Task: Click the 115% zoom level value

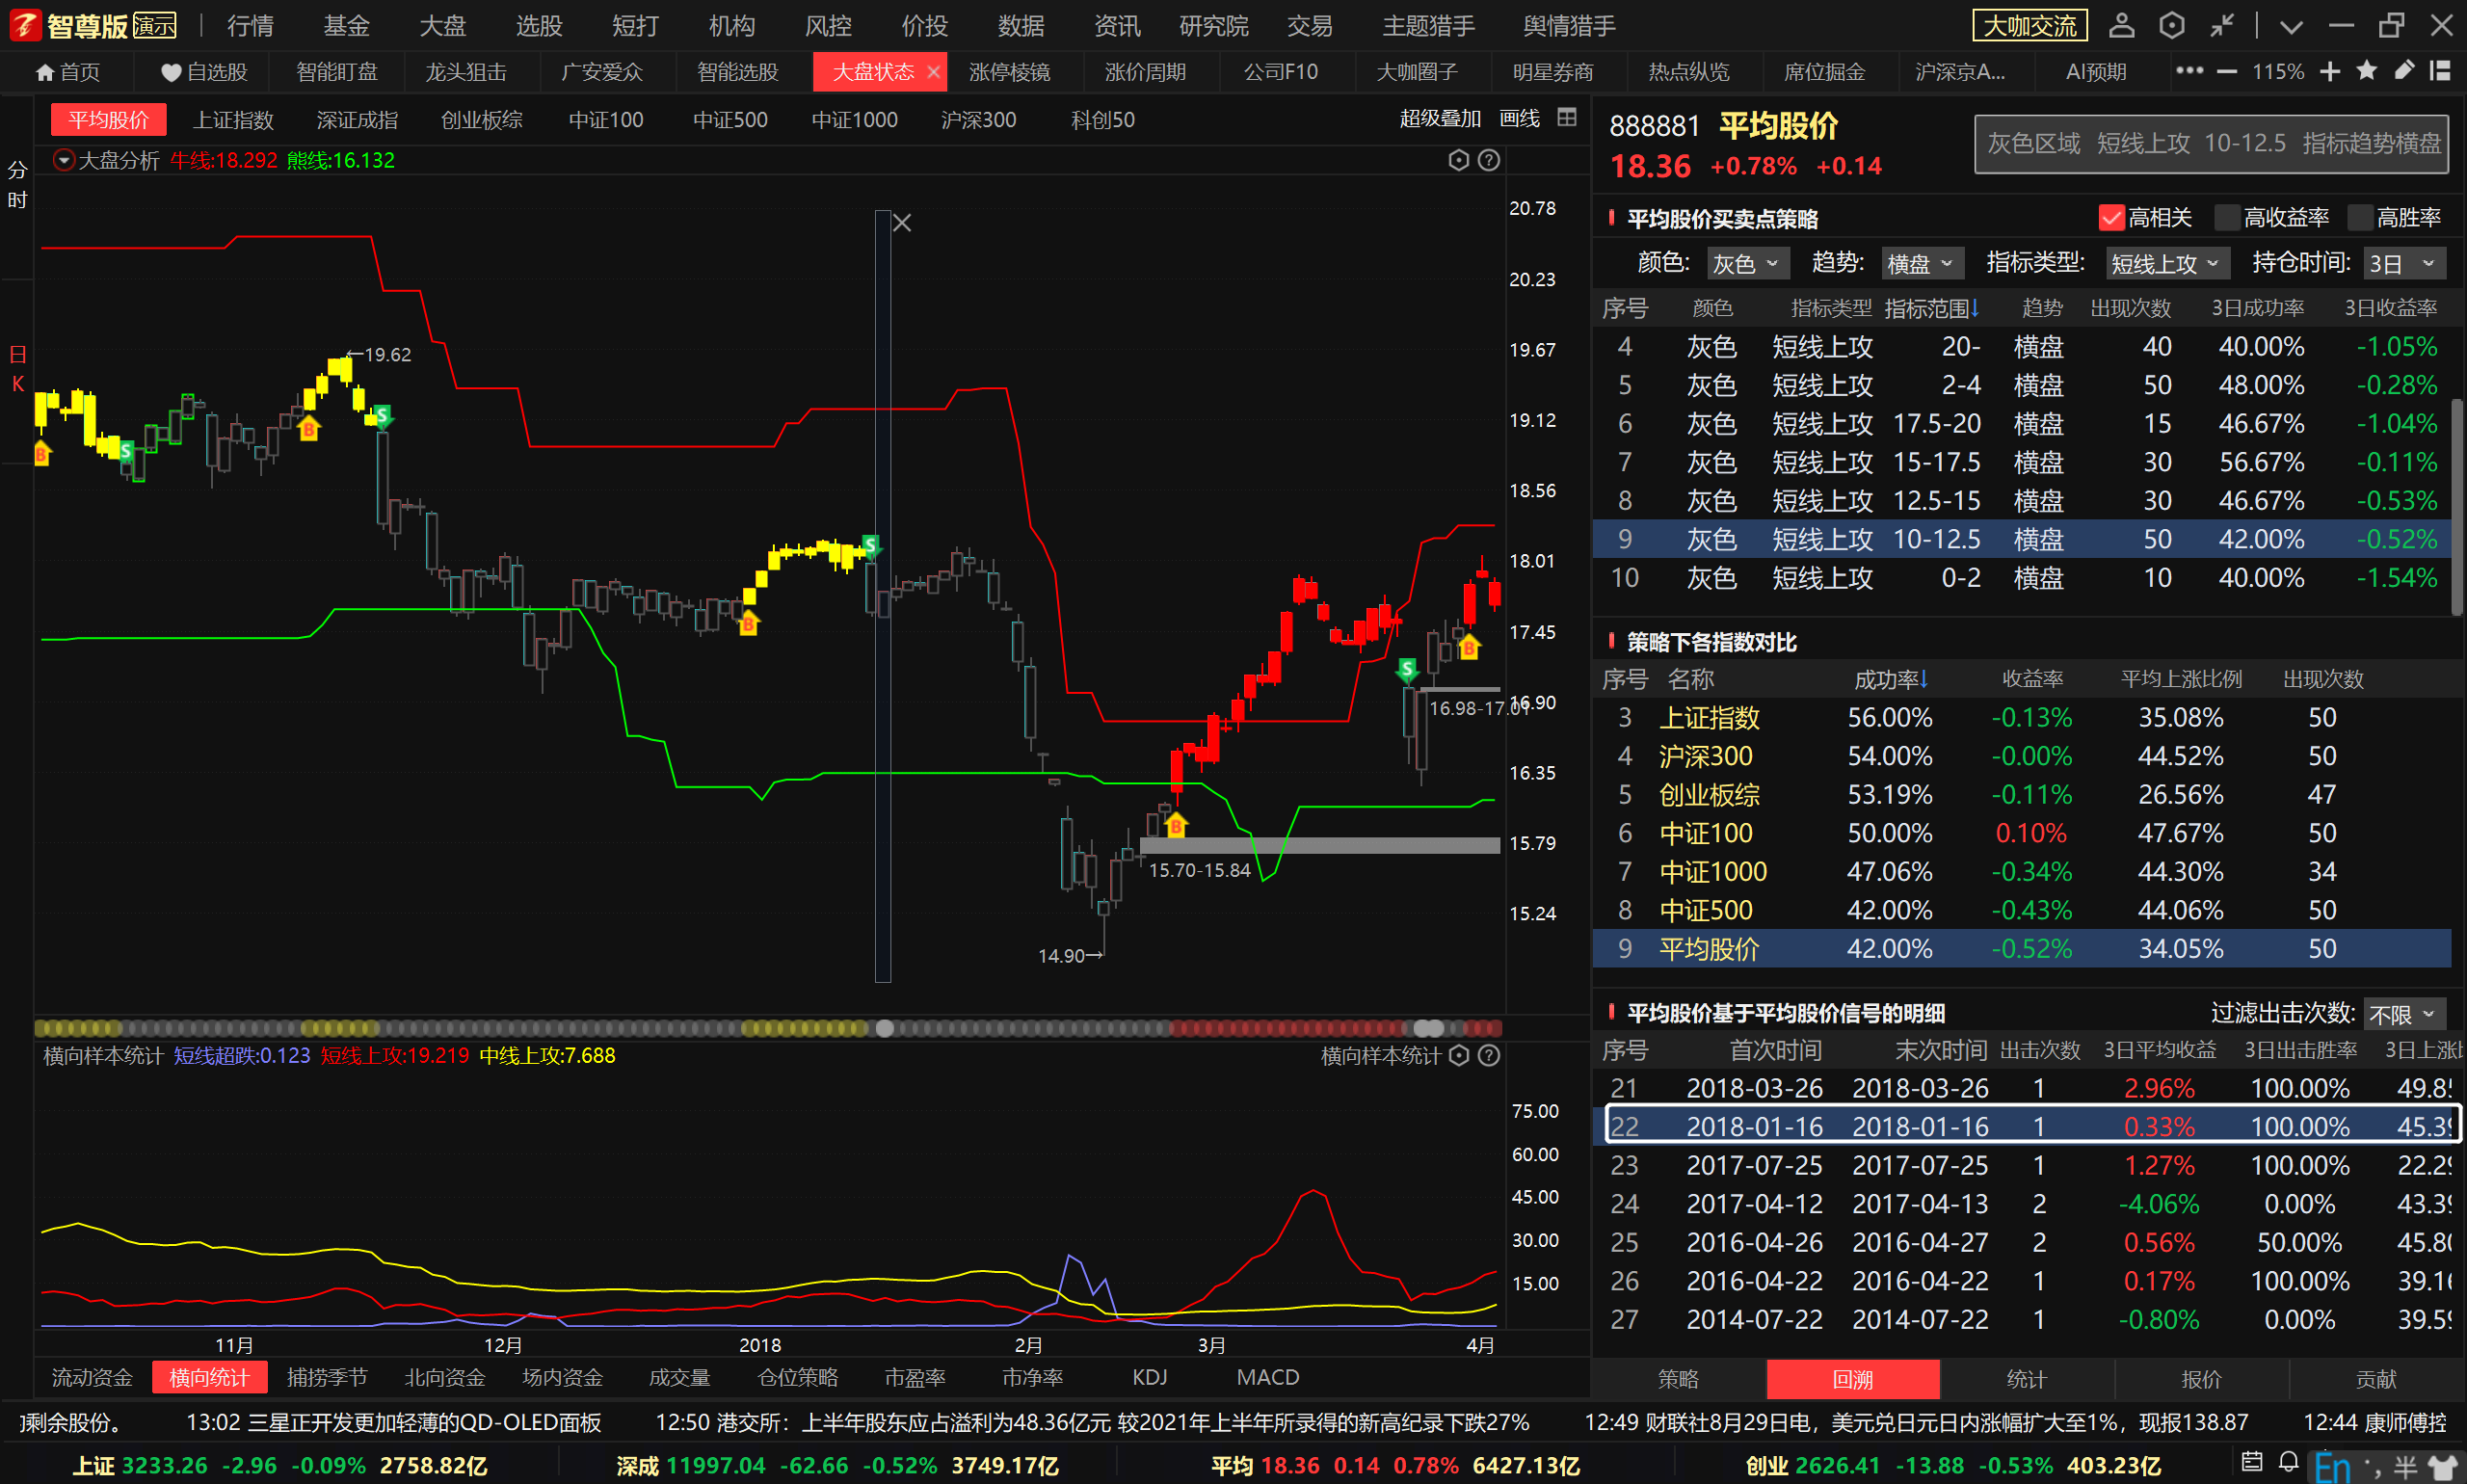Action: 2278,72
